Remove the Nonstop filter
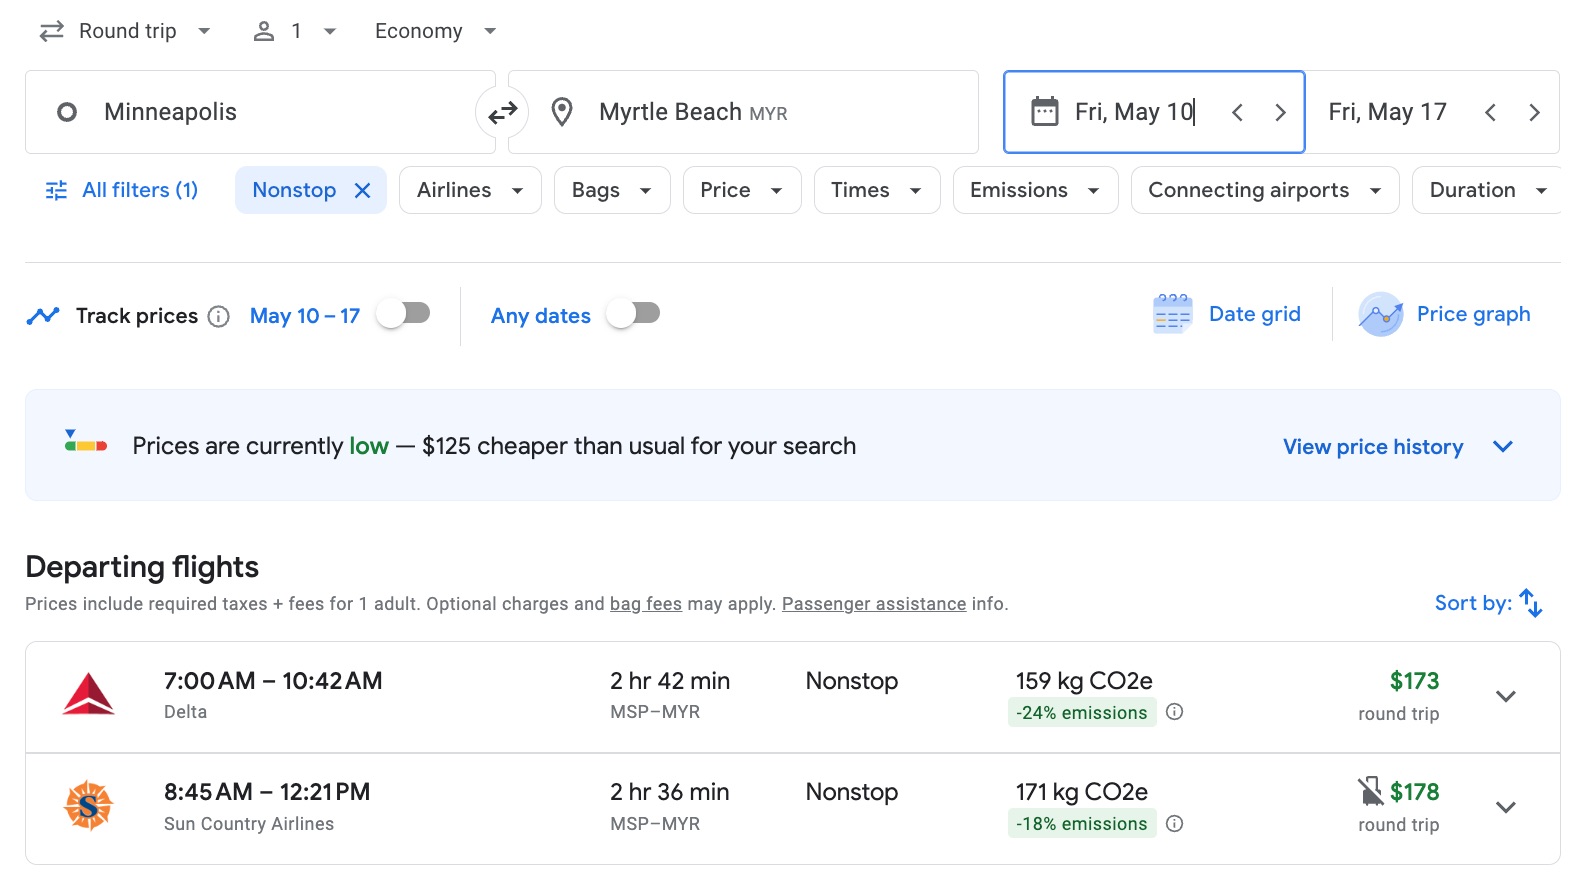Screen dimensions: 1592x892 tap(363, 190)
